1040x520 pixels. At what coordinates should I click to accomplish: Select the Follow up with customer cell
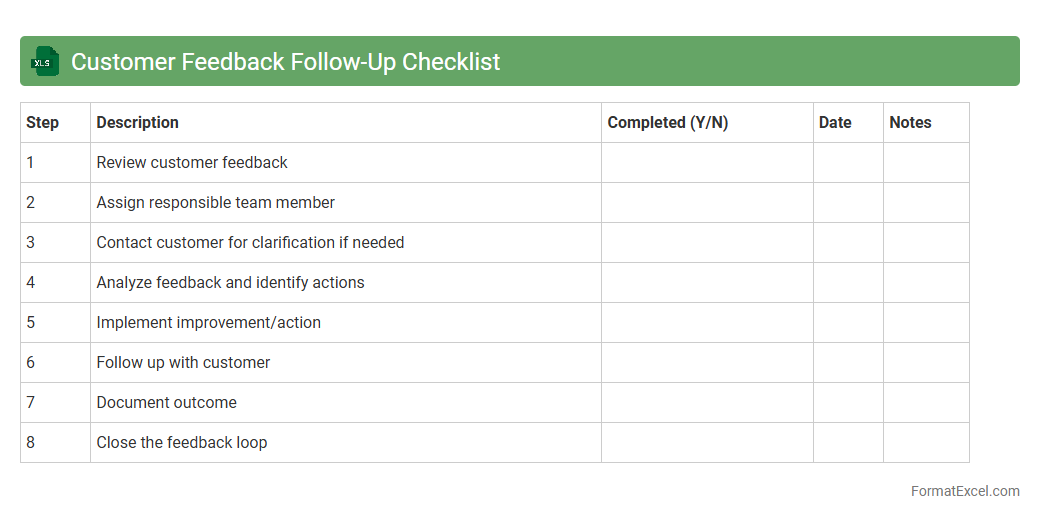point(183,363)
